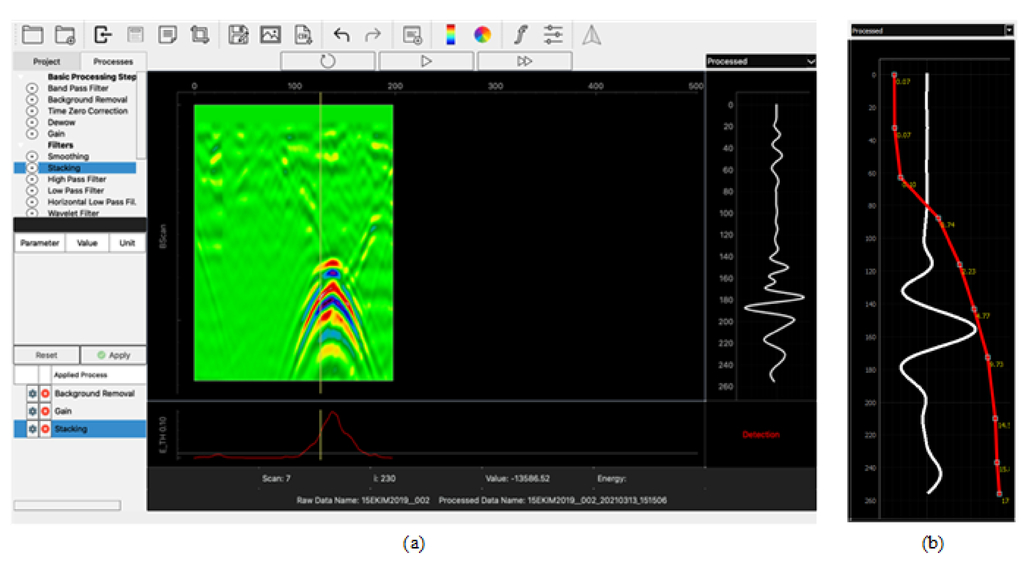Click the grayed-out save disk icon
Image resolution: width=1030 pixels, height=566 pixels.
pos(135,34)
